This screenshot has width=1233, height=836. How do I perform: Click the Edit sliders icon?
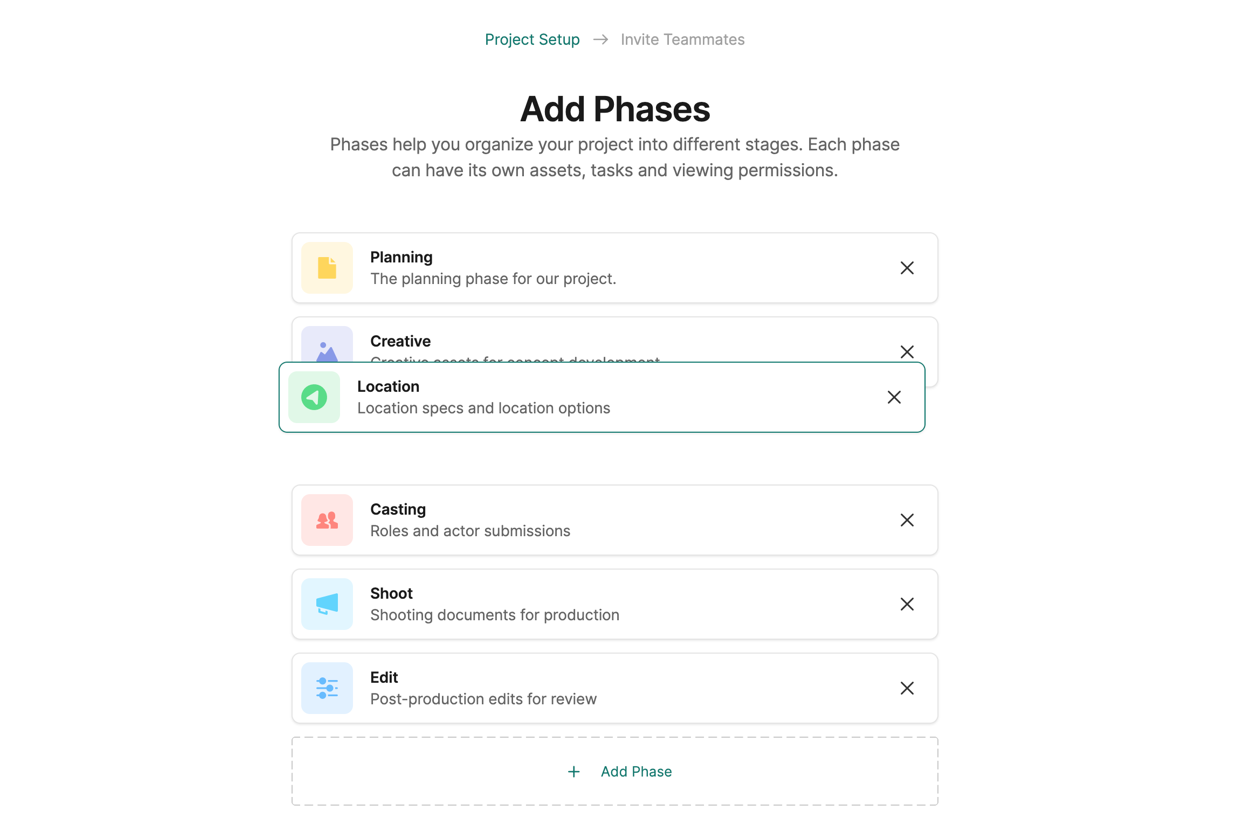[x=327, y=688]
